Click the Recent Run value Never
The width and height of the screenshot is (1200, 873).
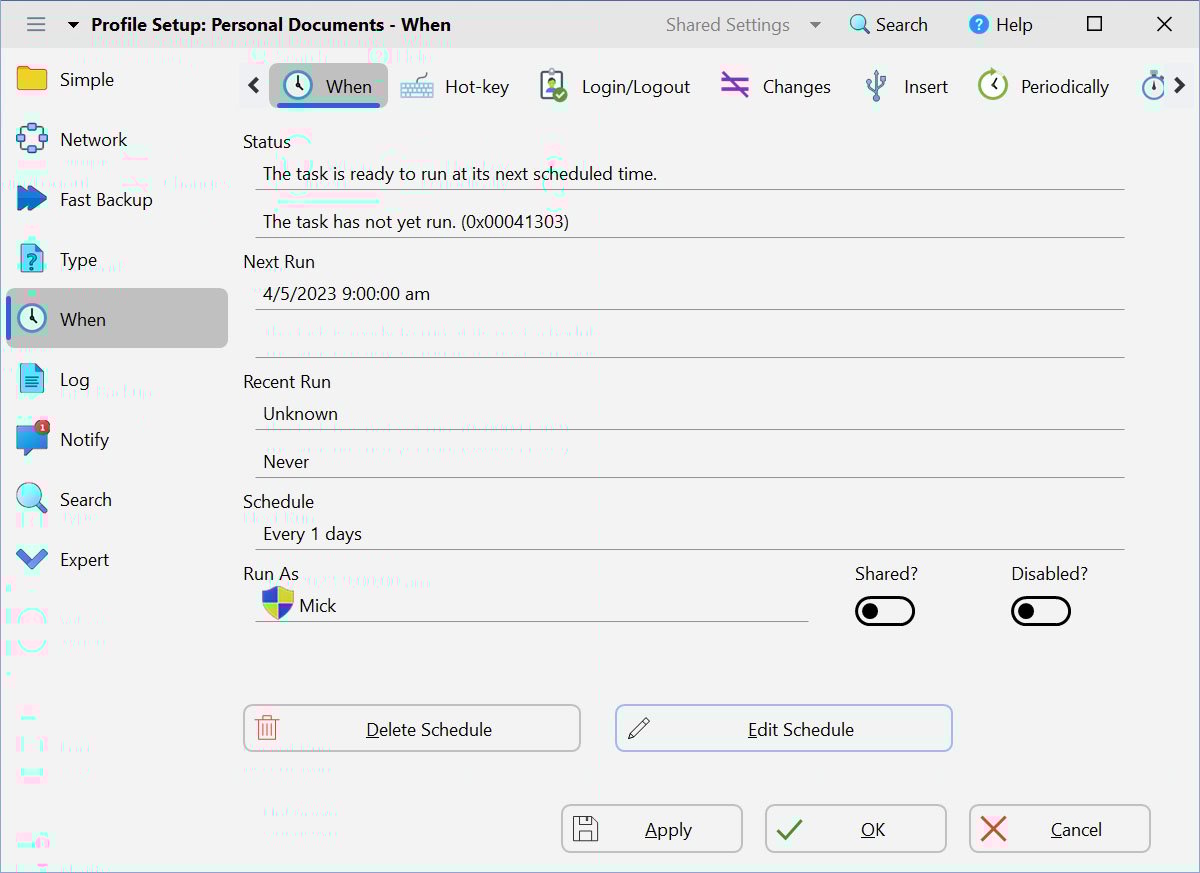286,462
